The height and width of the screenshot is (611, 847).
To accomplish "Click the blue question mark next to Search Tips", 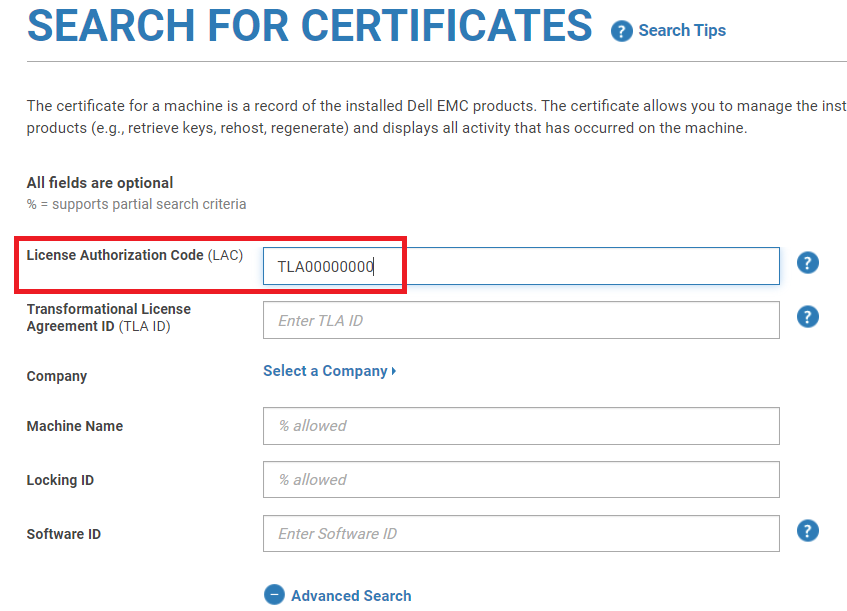I will pos(621,30).
